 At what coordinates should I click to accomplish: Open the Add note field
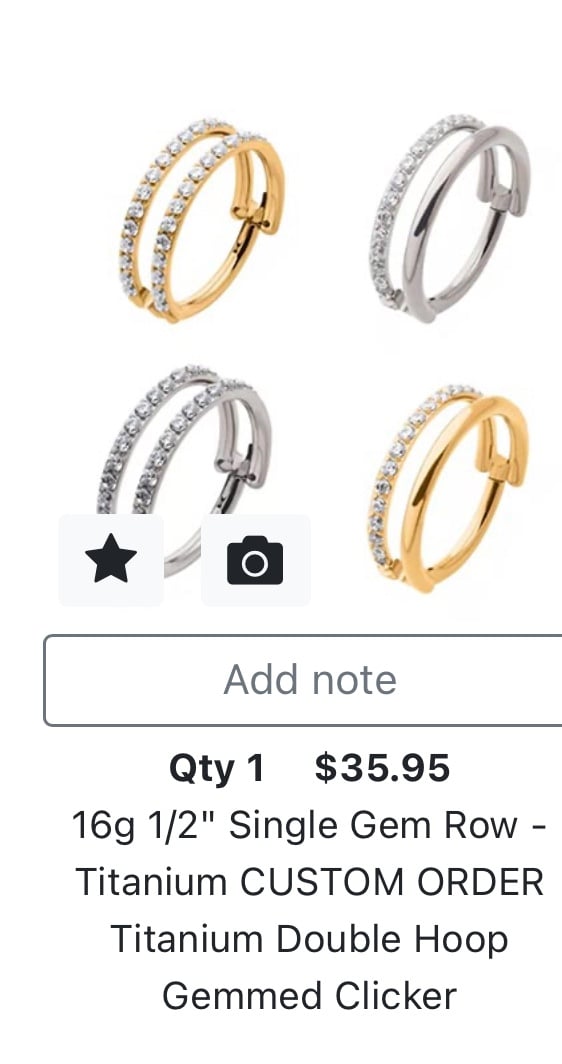tap(303, 680)
